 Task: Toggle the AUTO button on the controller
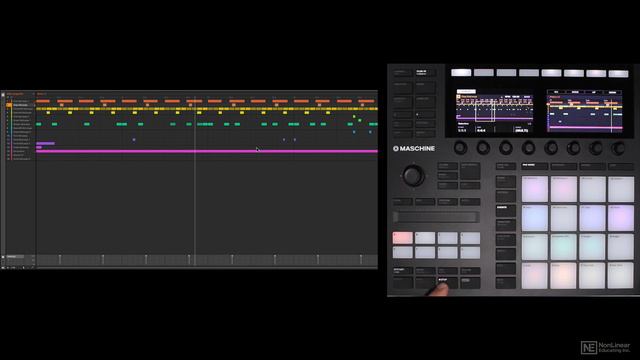pyautogui.click(x=402, y=133)
